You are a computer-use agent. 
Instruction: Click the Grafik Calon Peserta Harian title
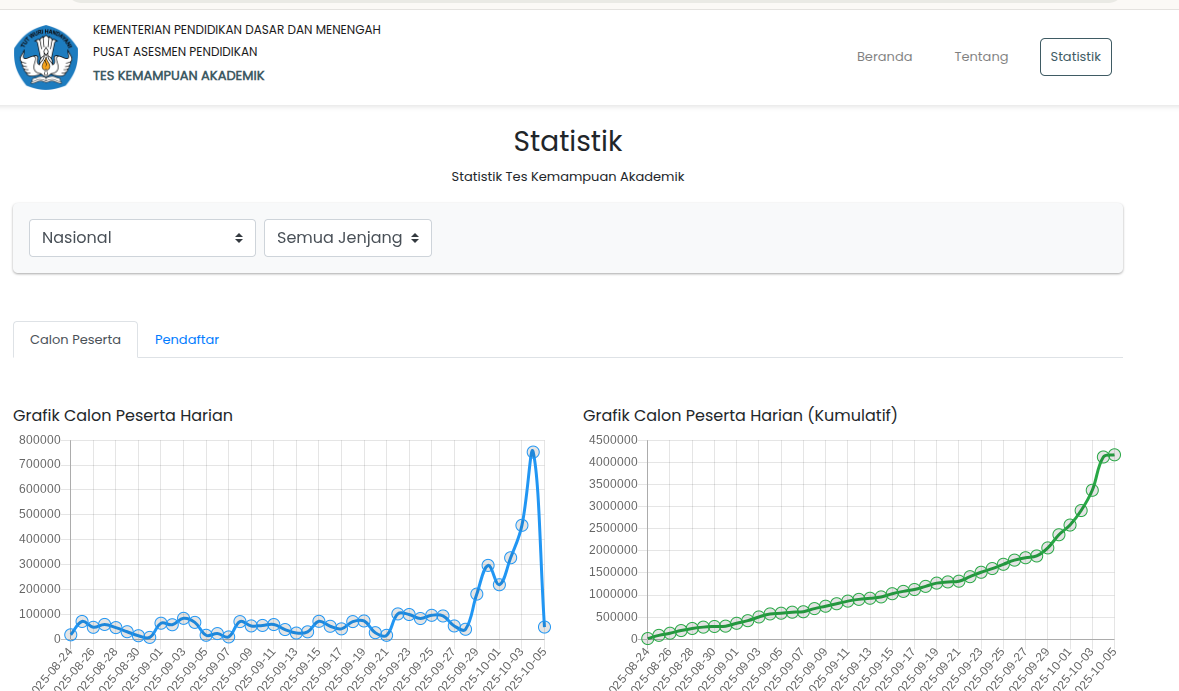pyautogui.click(x=123, y=415)
